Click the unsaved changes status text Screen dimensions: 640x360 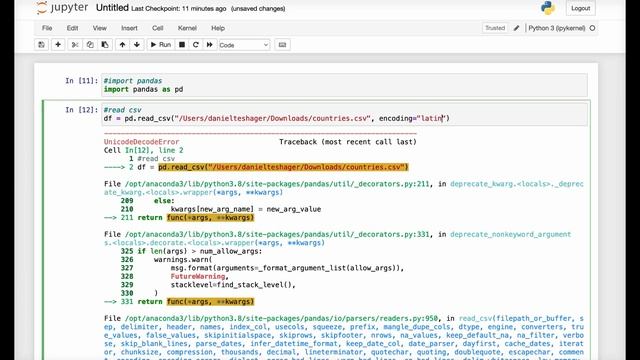click(x=258, y=9)
